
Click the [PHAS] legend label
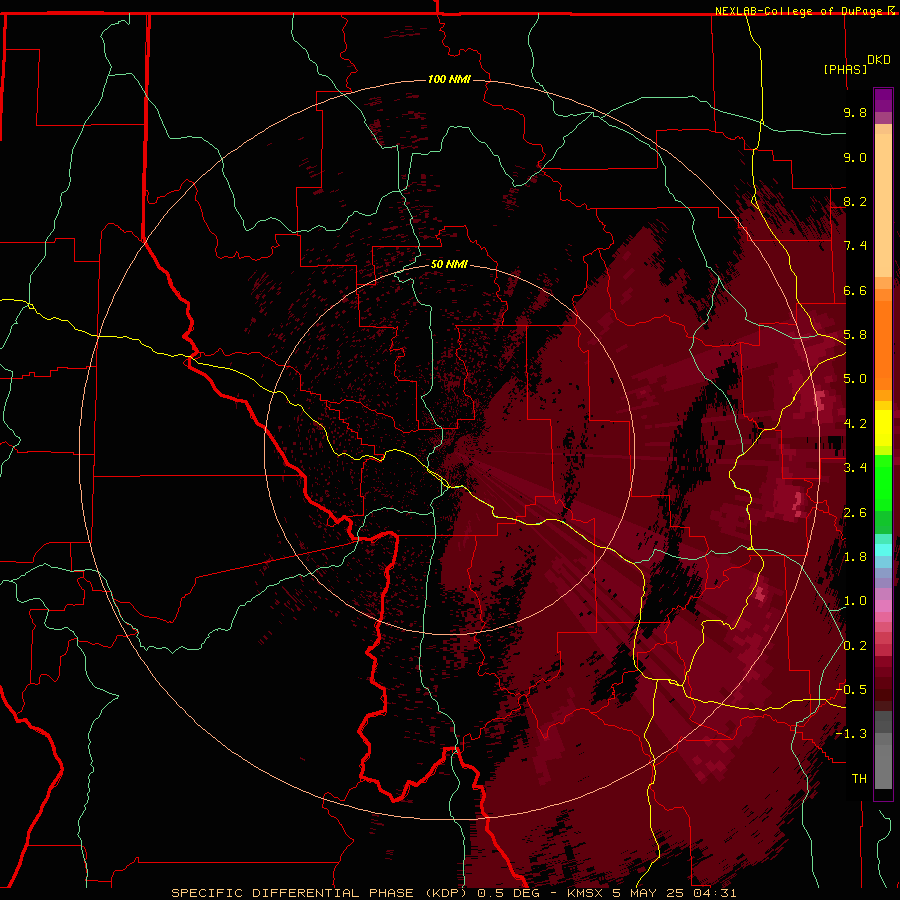point(845,69)
